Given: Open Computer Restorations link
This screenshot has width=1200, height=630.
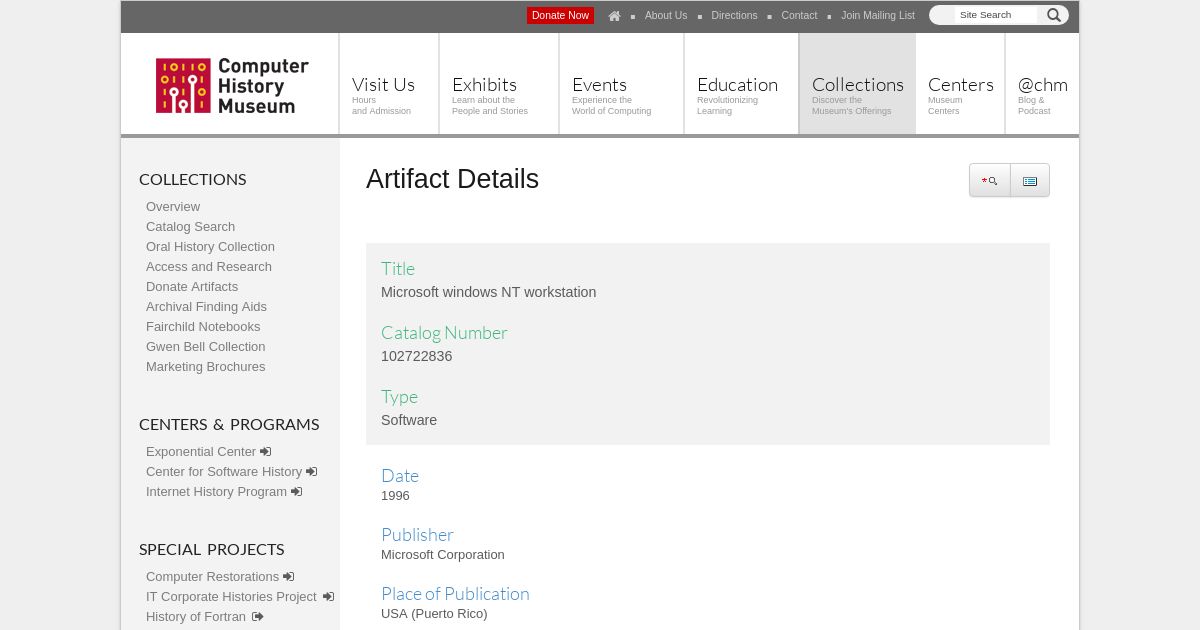Looking at the screenshot, I should pos(212,577).
